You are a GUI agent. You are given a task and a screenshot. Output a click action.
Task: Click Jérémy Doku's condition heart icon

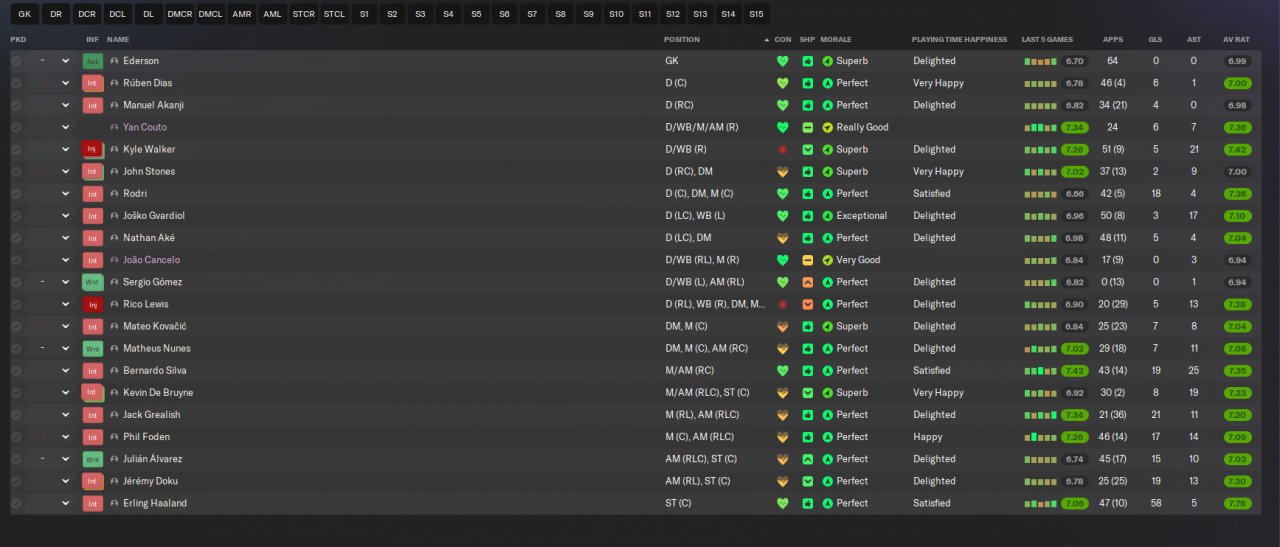pos(782,481)
